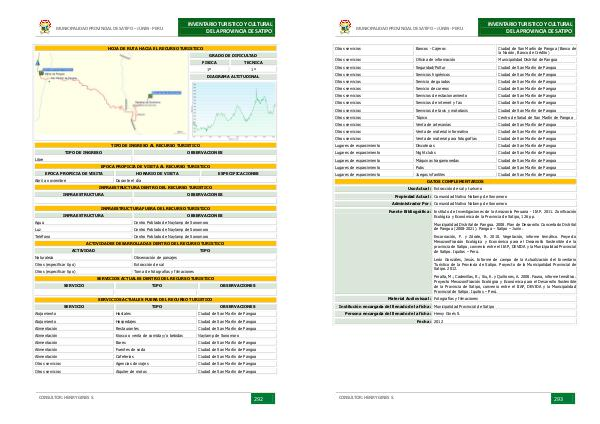Click the 'Propiedad Actual:' label

point(412,196)
